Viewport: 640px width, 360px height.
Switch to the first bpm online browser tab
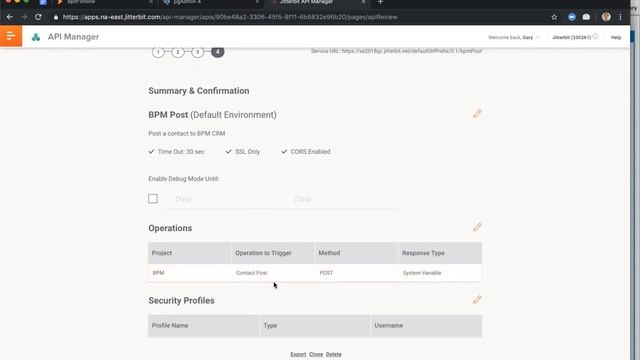point(104,2)
